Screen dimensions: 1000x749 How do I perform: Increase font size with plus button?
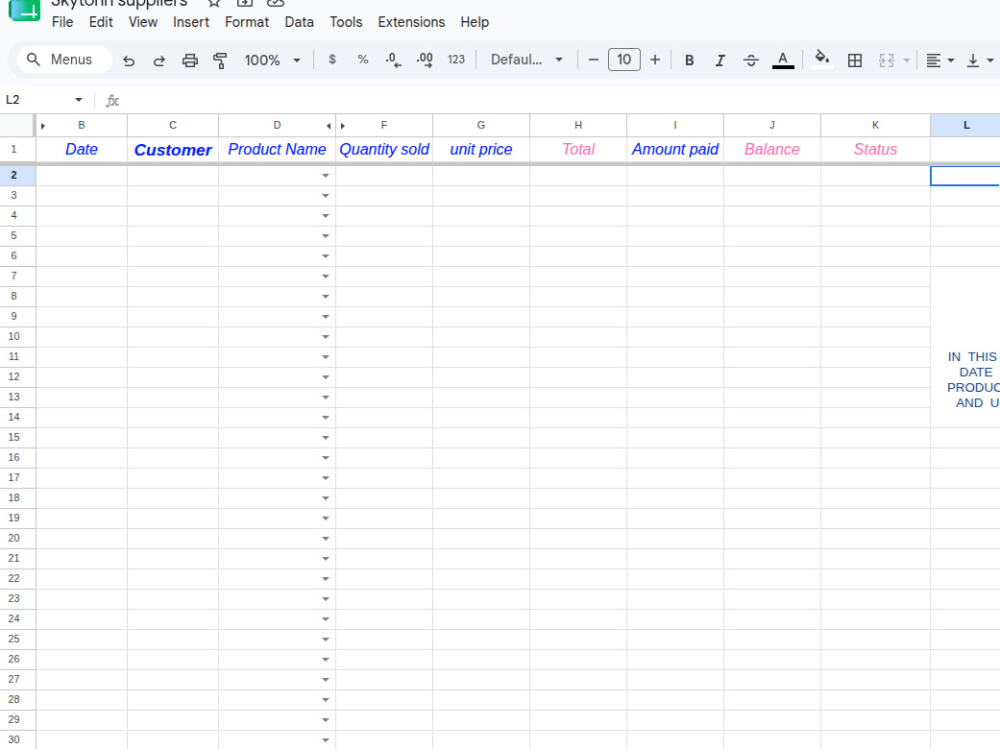(x=655, y=59)
